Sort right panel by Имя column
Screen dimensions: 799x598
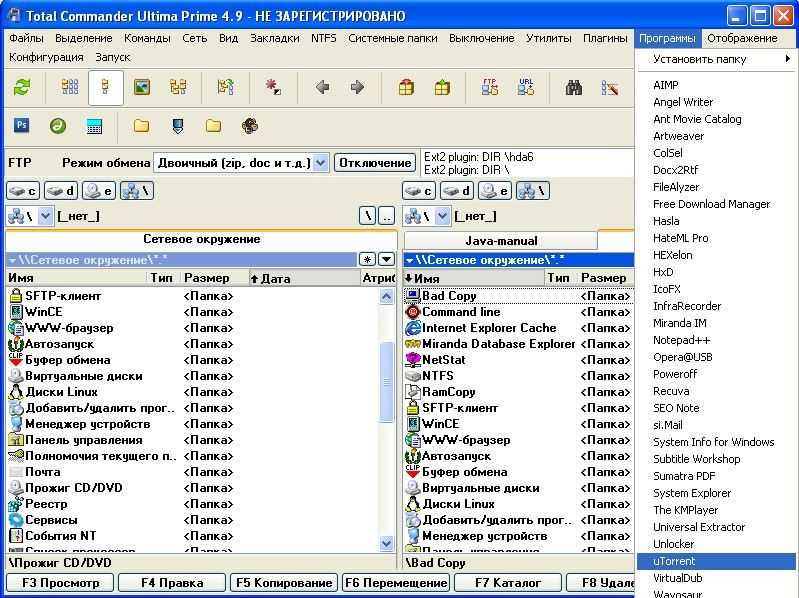[x=474, y=278]
